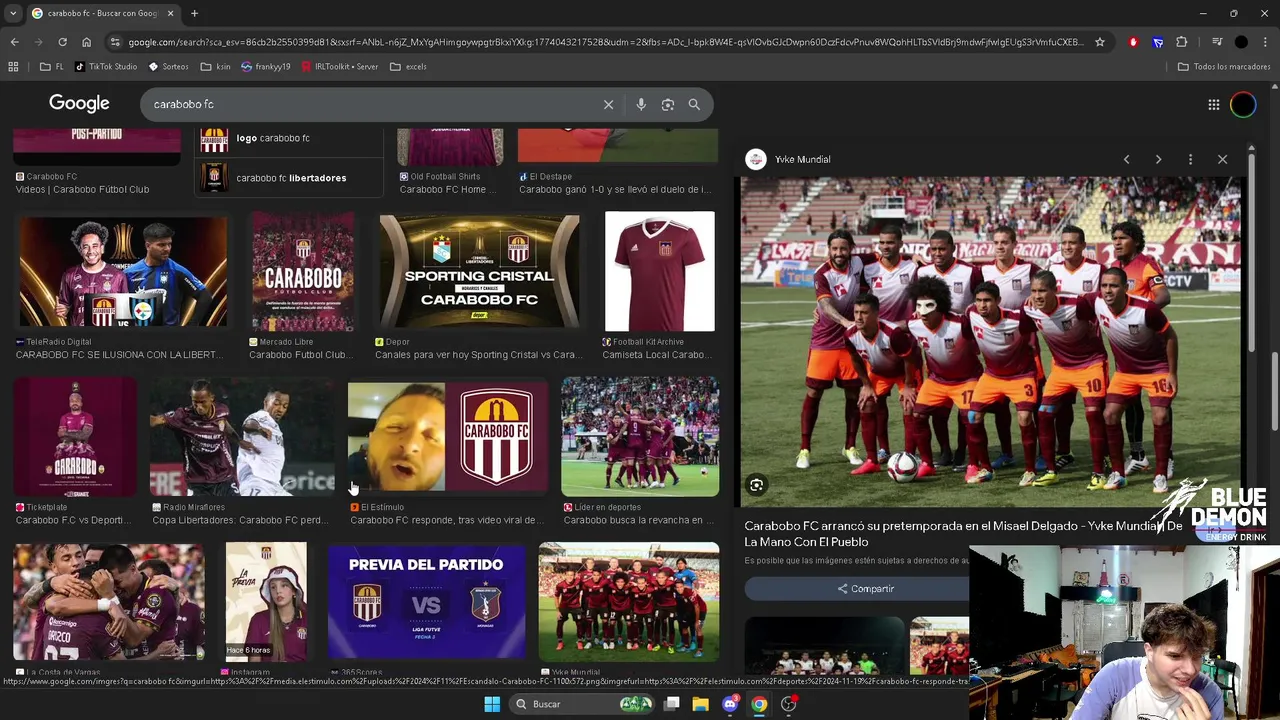
Task: Open the Carabobo FC arrancó su pretemporada title link
Action: (963, 533)
